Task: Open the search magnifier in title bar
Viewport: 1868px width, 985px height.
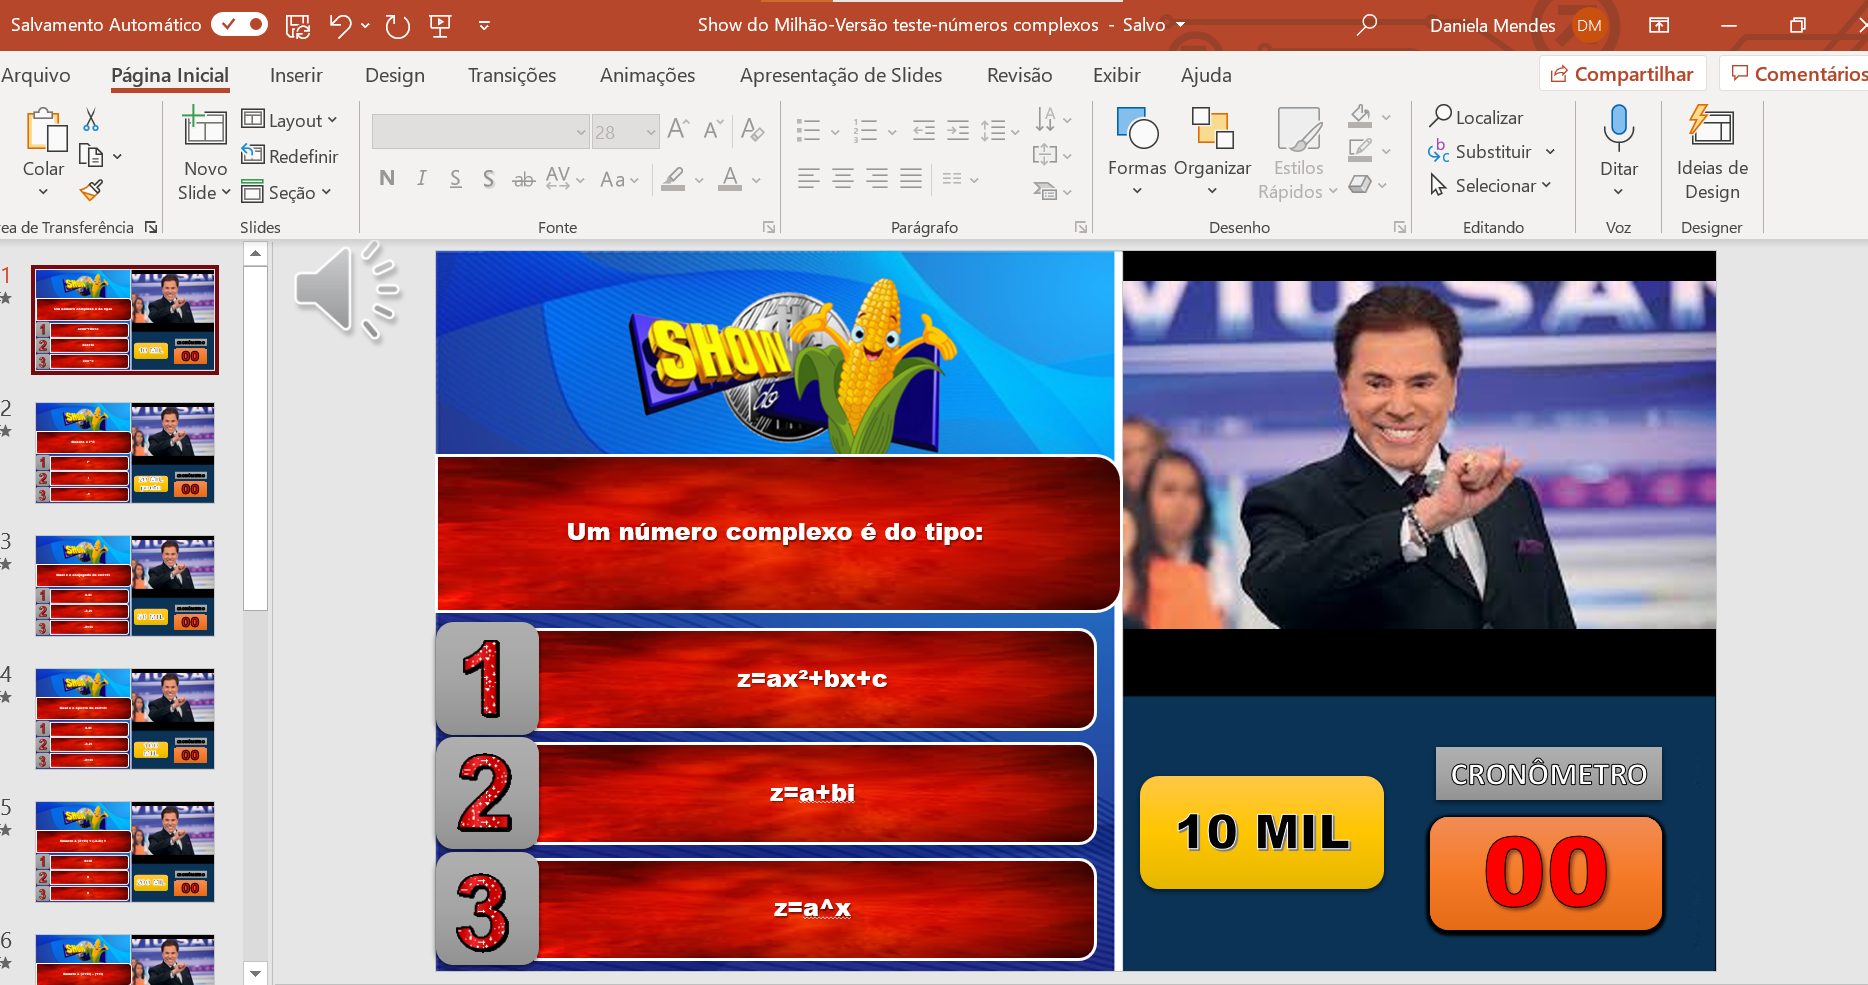Action: pyautogui.click(x=1366, y=25)
